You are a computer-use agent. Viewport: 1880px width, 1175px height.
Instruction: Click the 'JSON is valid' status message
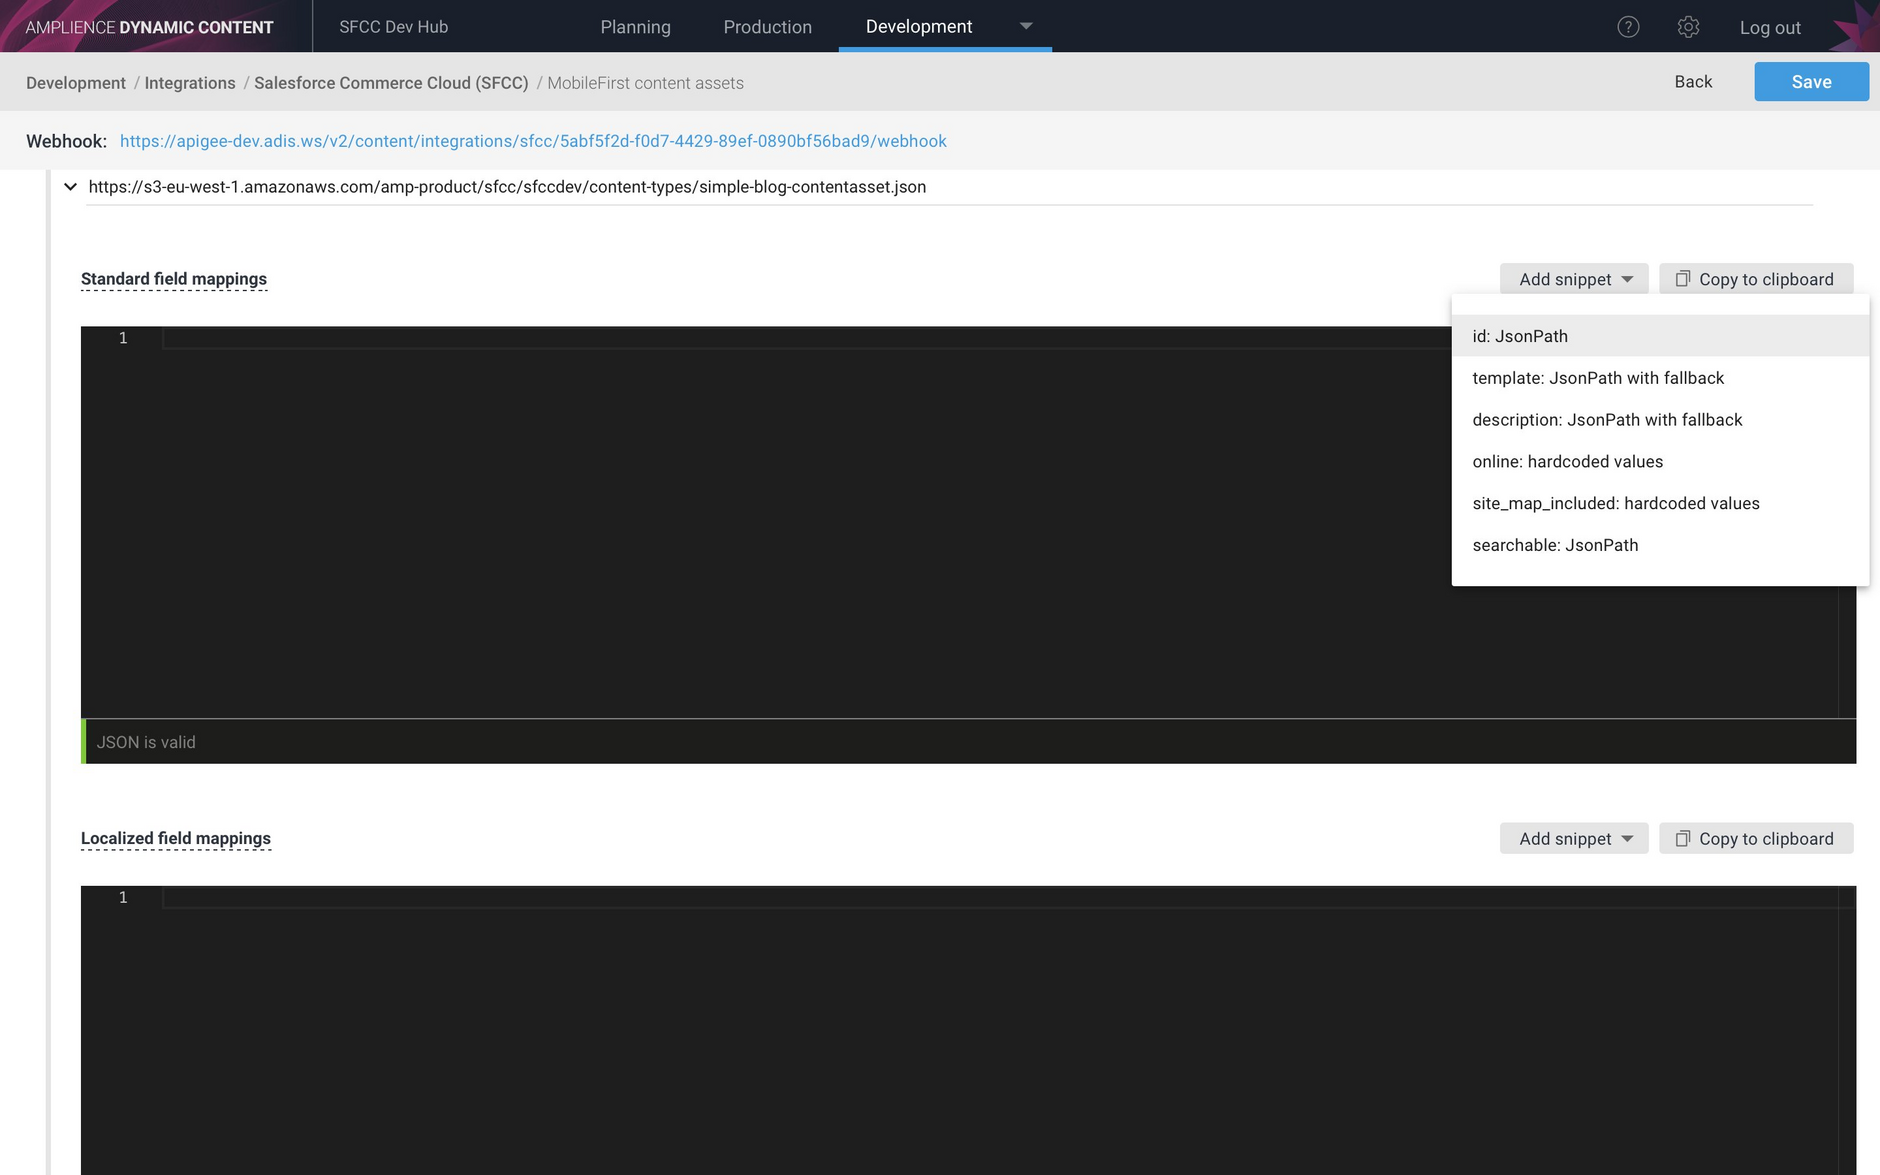point(146,742)
